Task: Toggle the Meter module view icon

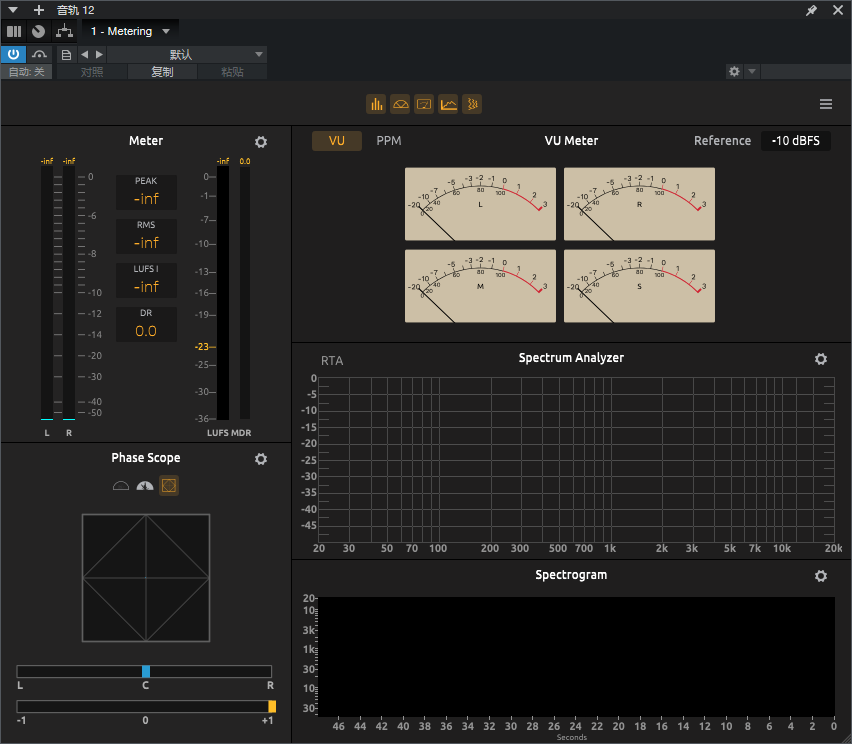Action: pyautogui.click(x=376, y=104)
